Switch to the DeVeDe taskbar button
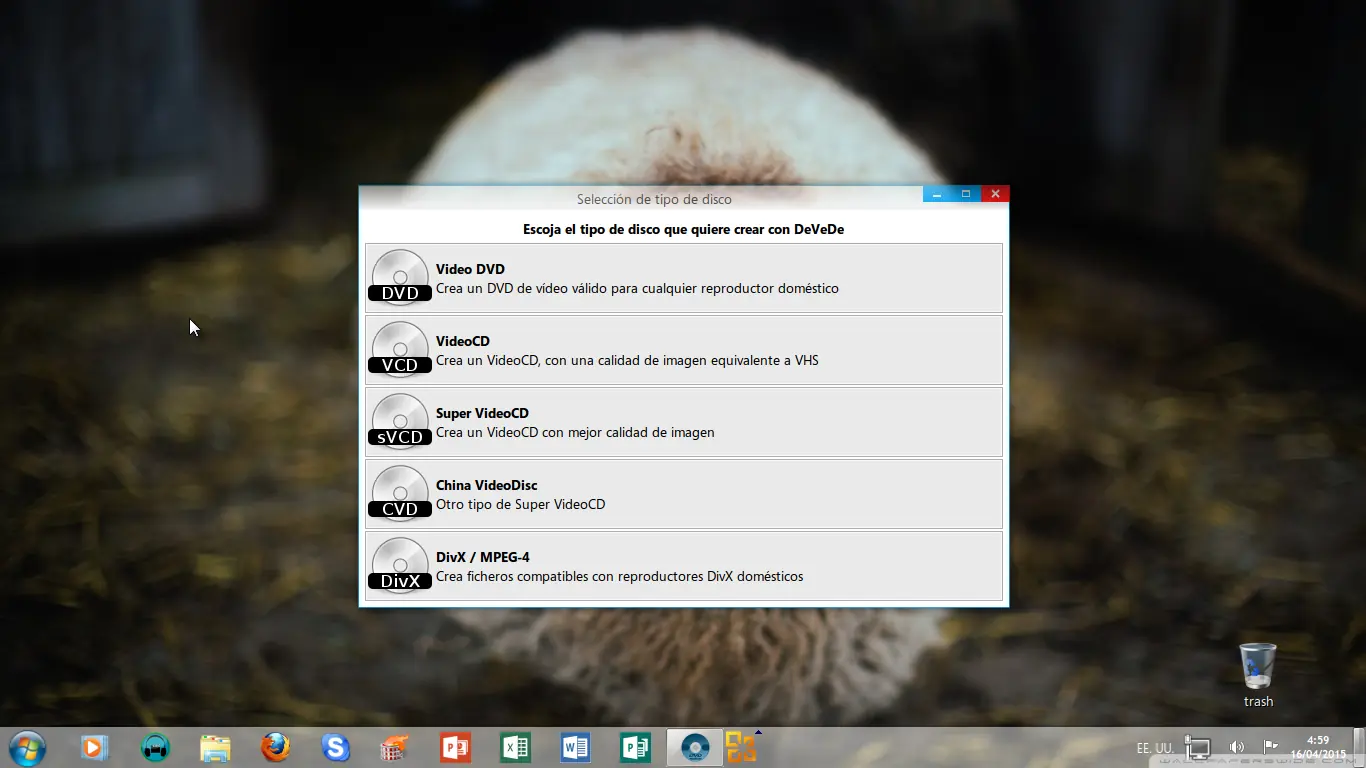1366x768 pixels. [695, 748]
